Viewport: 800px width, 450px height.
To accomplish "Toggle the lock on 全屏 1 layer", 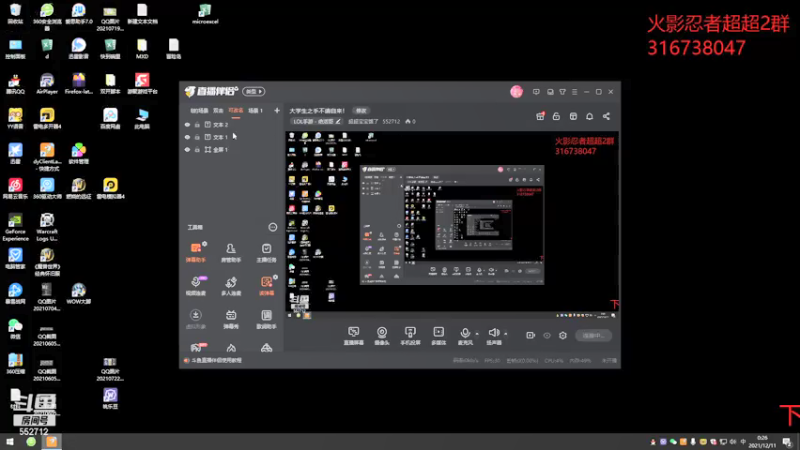I will 197,149.
